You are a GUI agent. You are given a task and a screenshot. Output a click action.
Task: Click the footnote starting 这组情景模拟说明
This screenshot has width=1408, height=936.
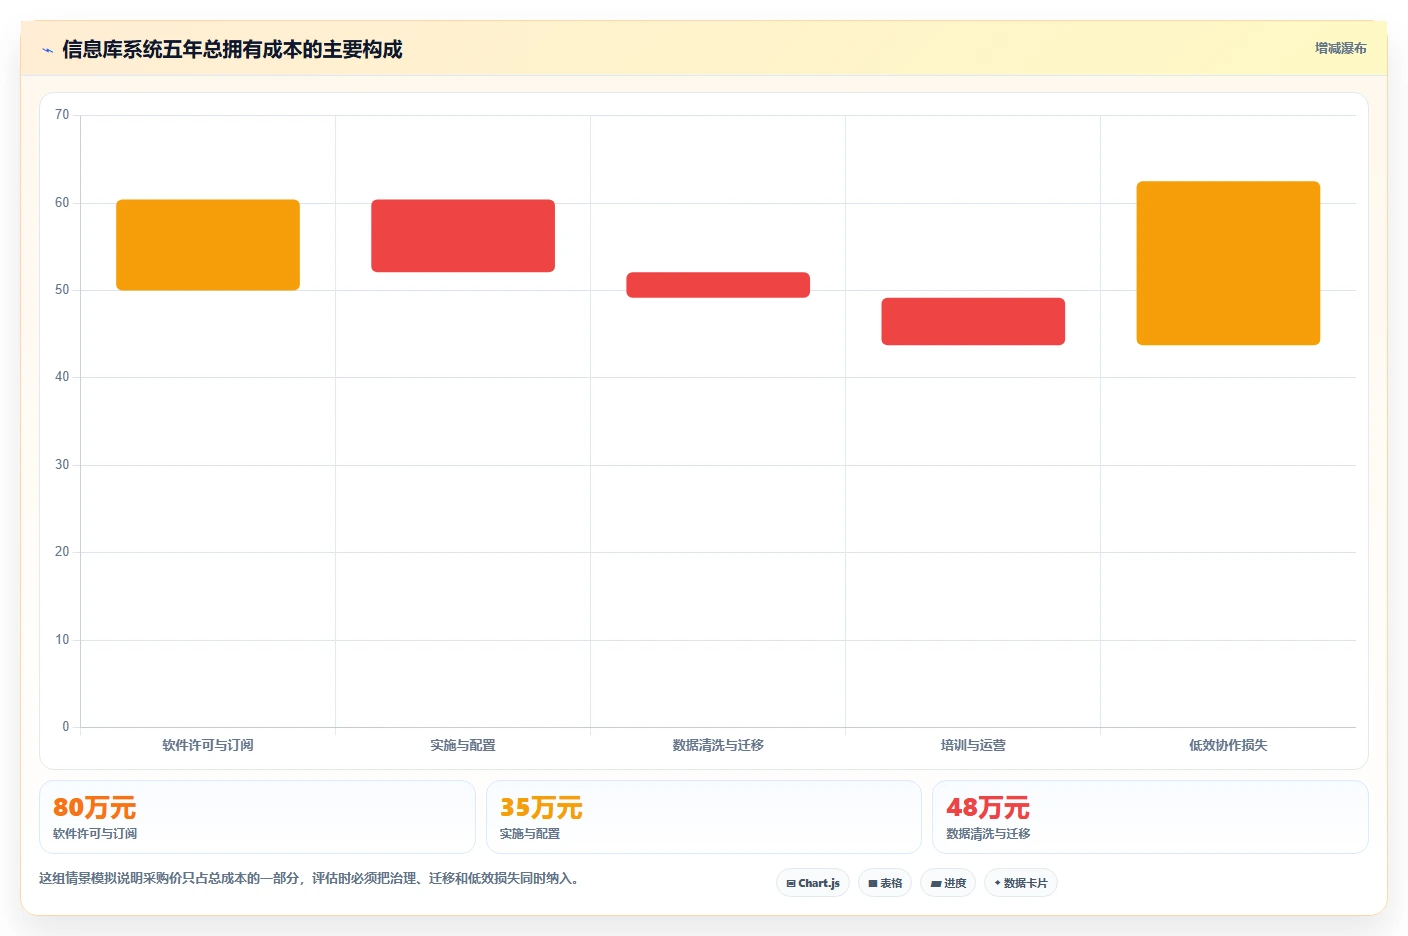click(309, 878)
